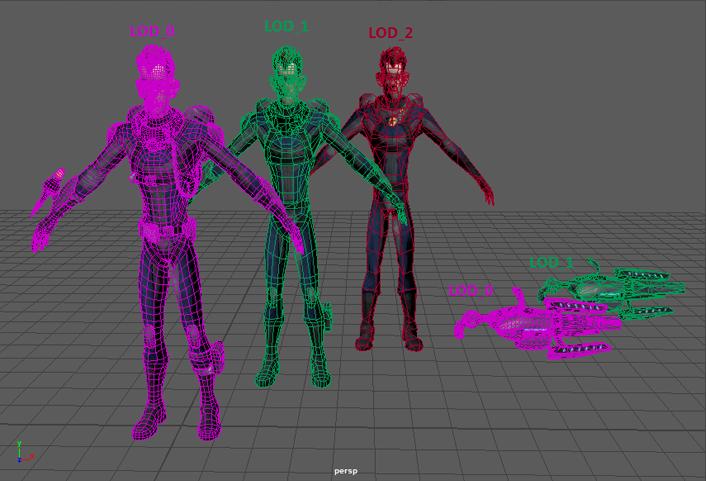Click the magenta LOD_0 label by the weapon
Screen dimensions: 706x481
pos(471,290)
